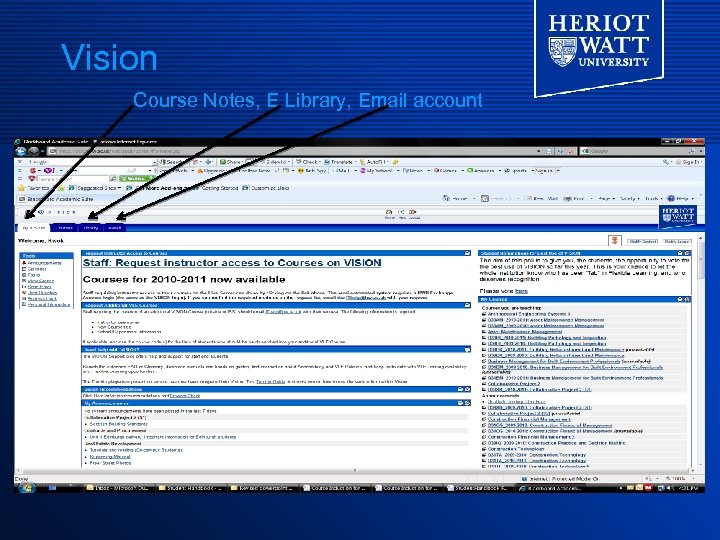Click the horizontal scrollbar at page bottom

(x=354, y=471)
